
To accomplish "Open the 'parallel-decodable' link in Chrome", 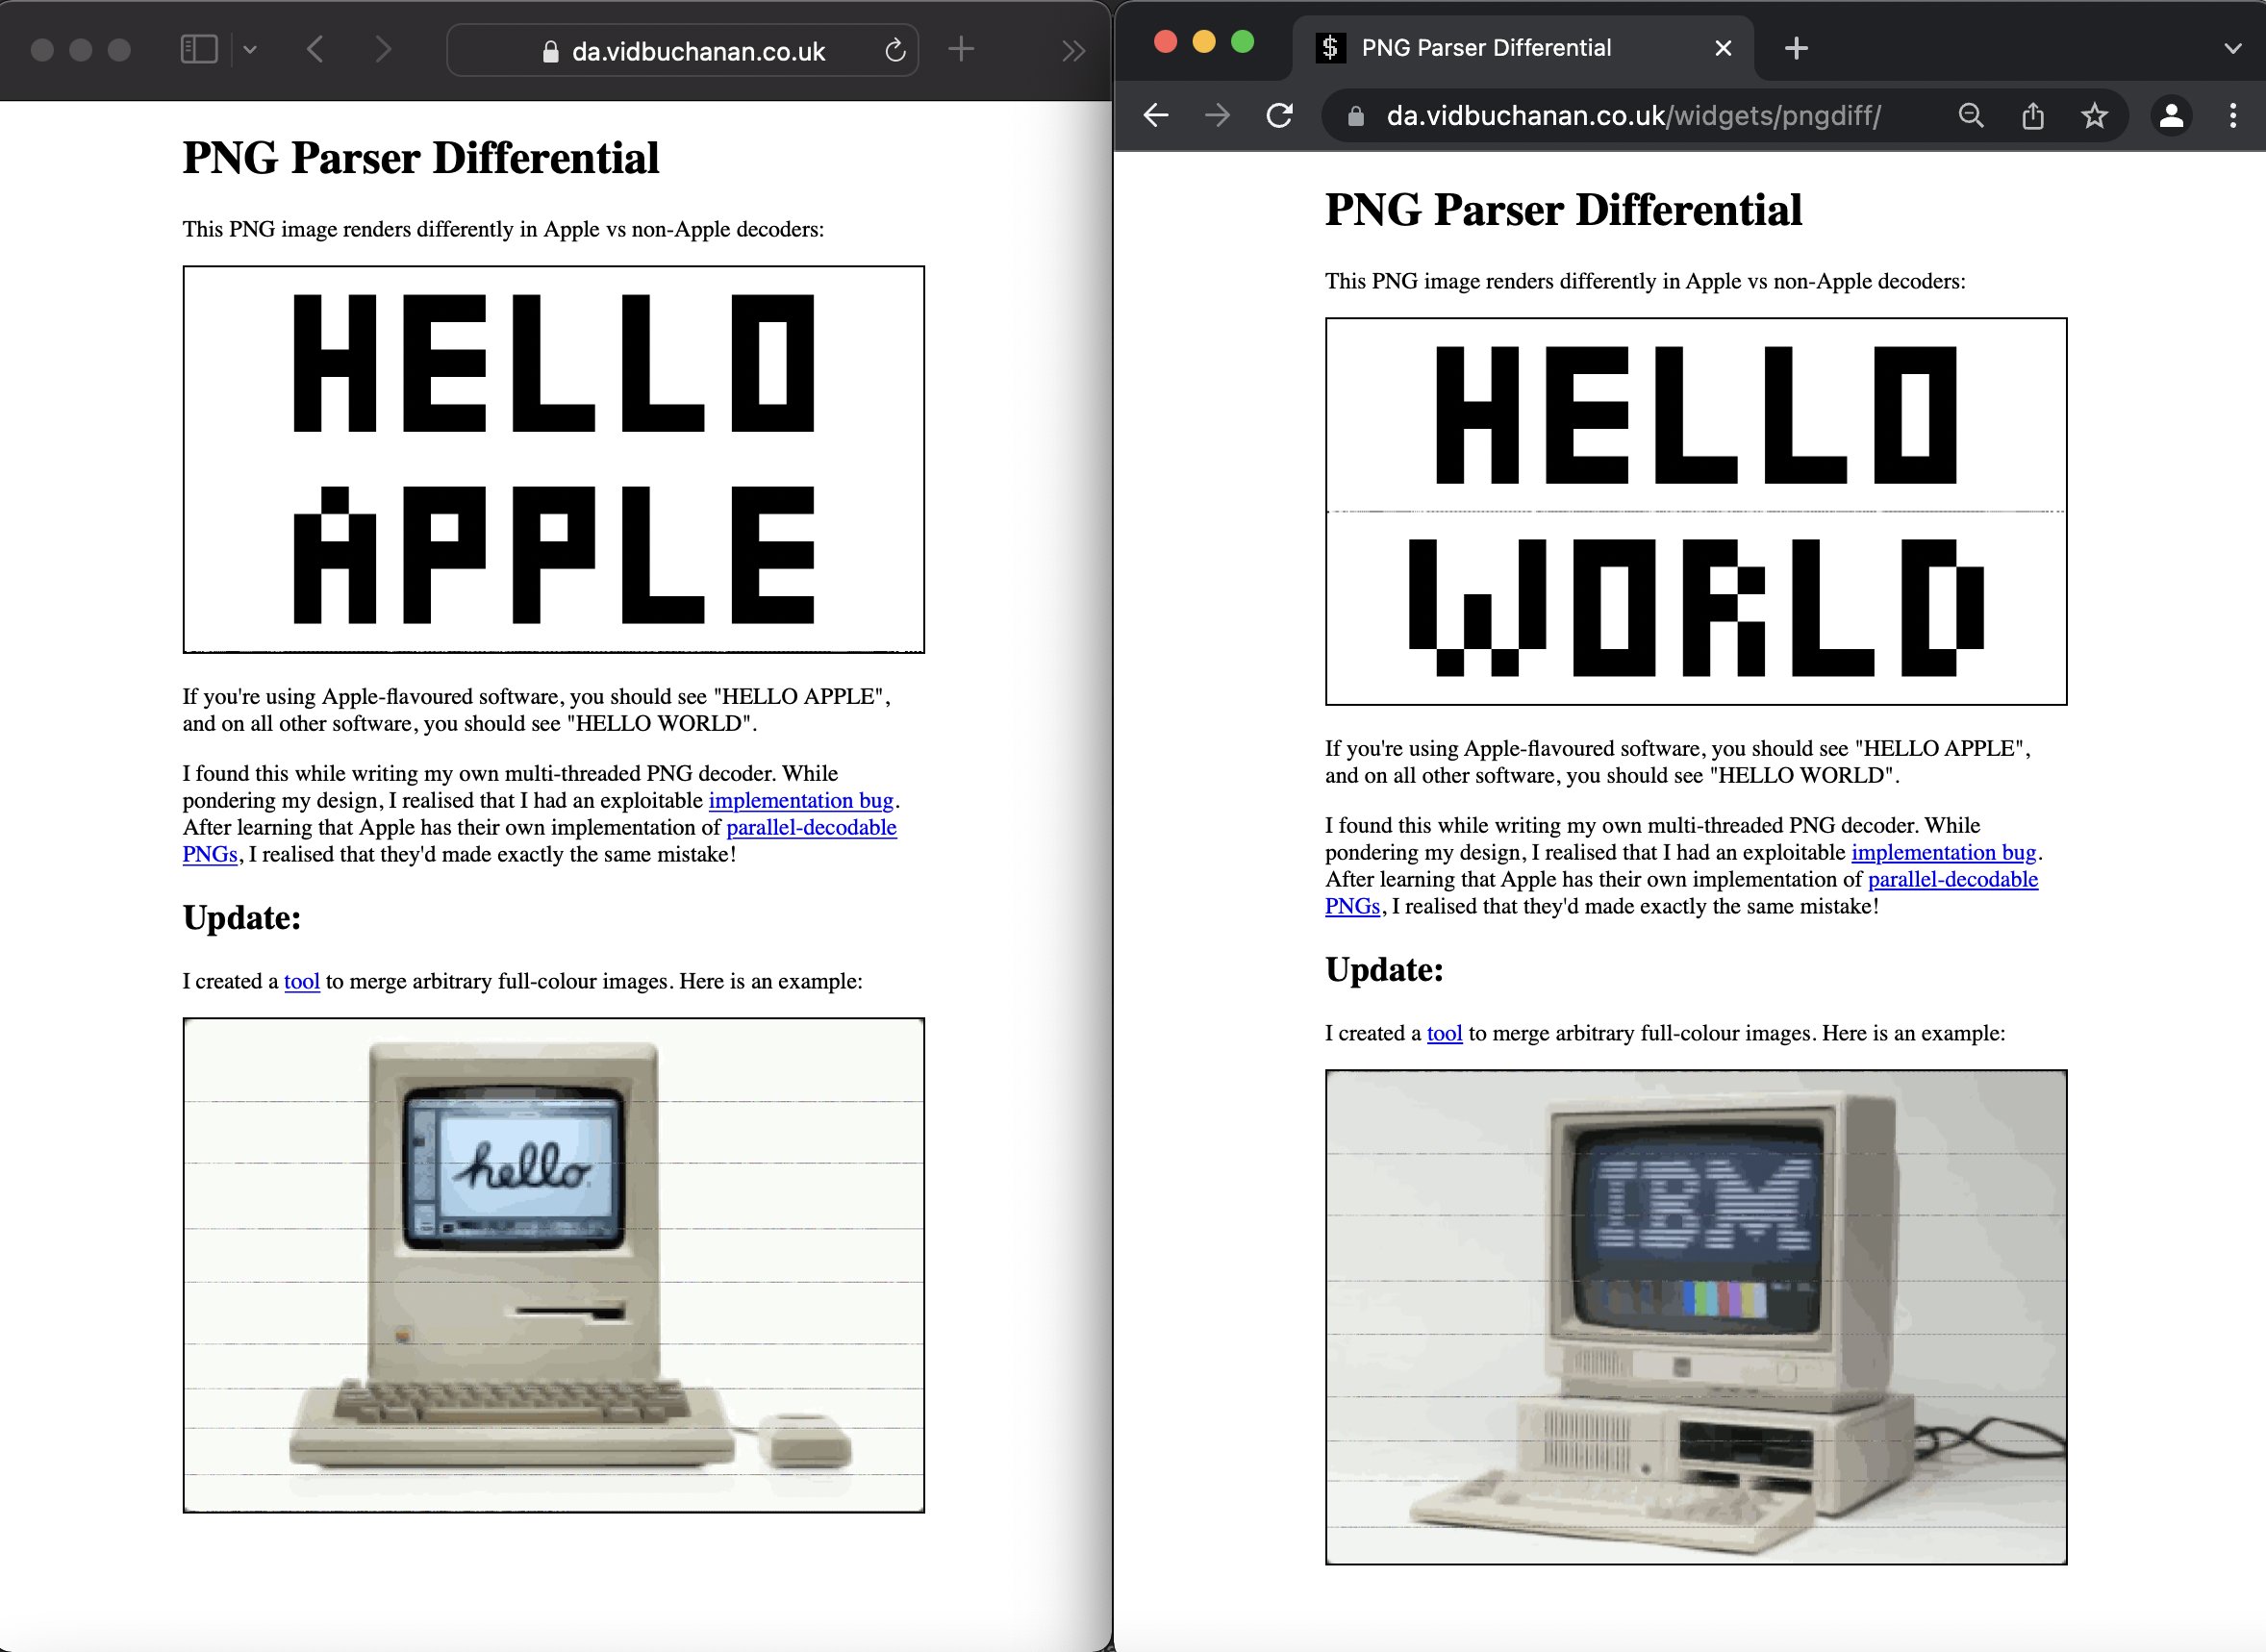I will click(x=1953, y=879).
